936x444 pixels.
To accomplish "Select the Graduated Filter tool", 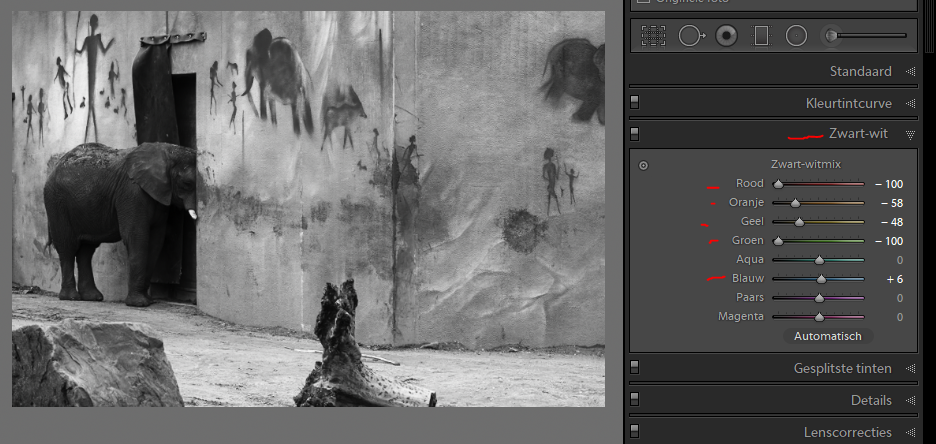I will coord(761,36).
